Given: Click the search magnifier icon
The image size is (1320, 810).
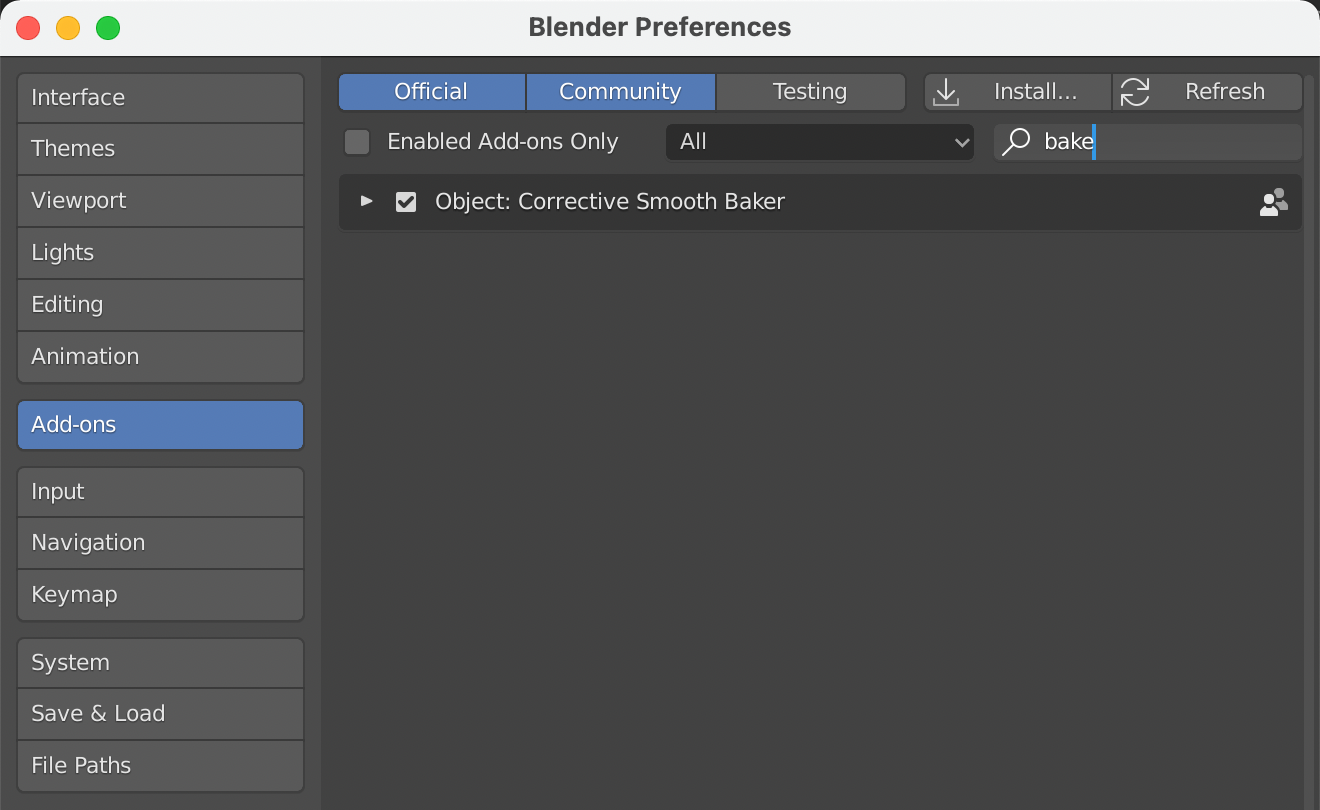Looking at the screenshot, I should point(1016,142).
